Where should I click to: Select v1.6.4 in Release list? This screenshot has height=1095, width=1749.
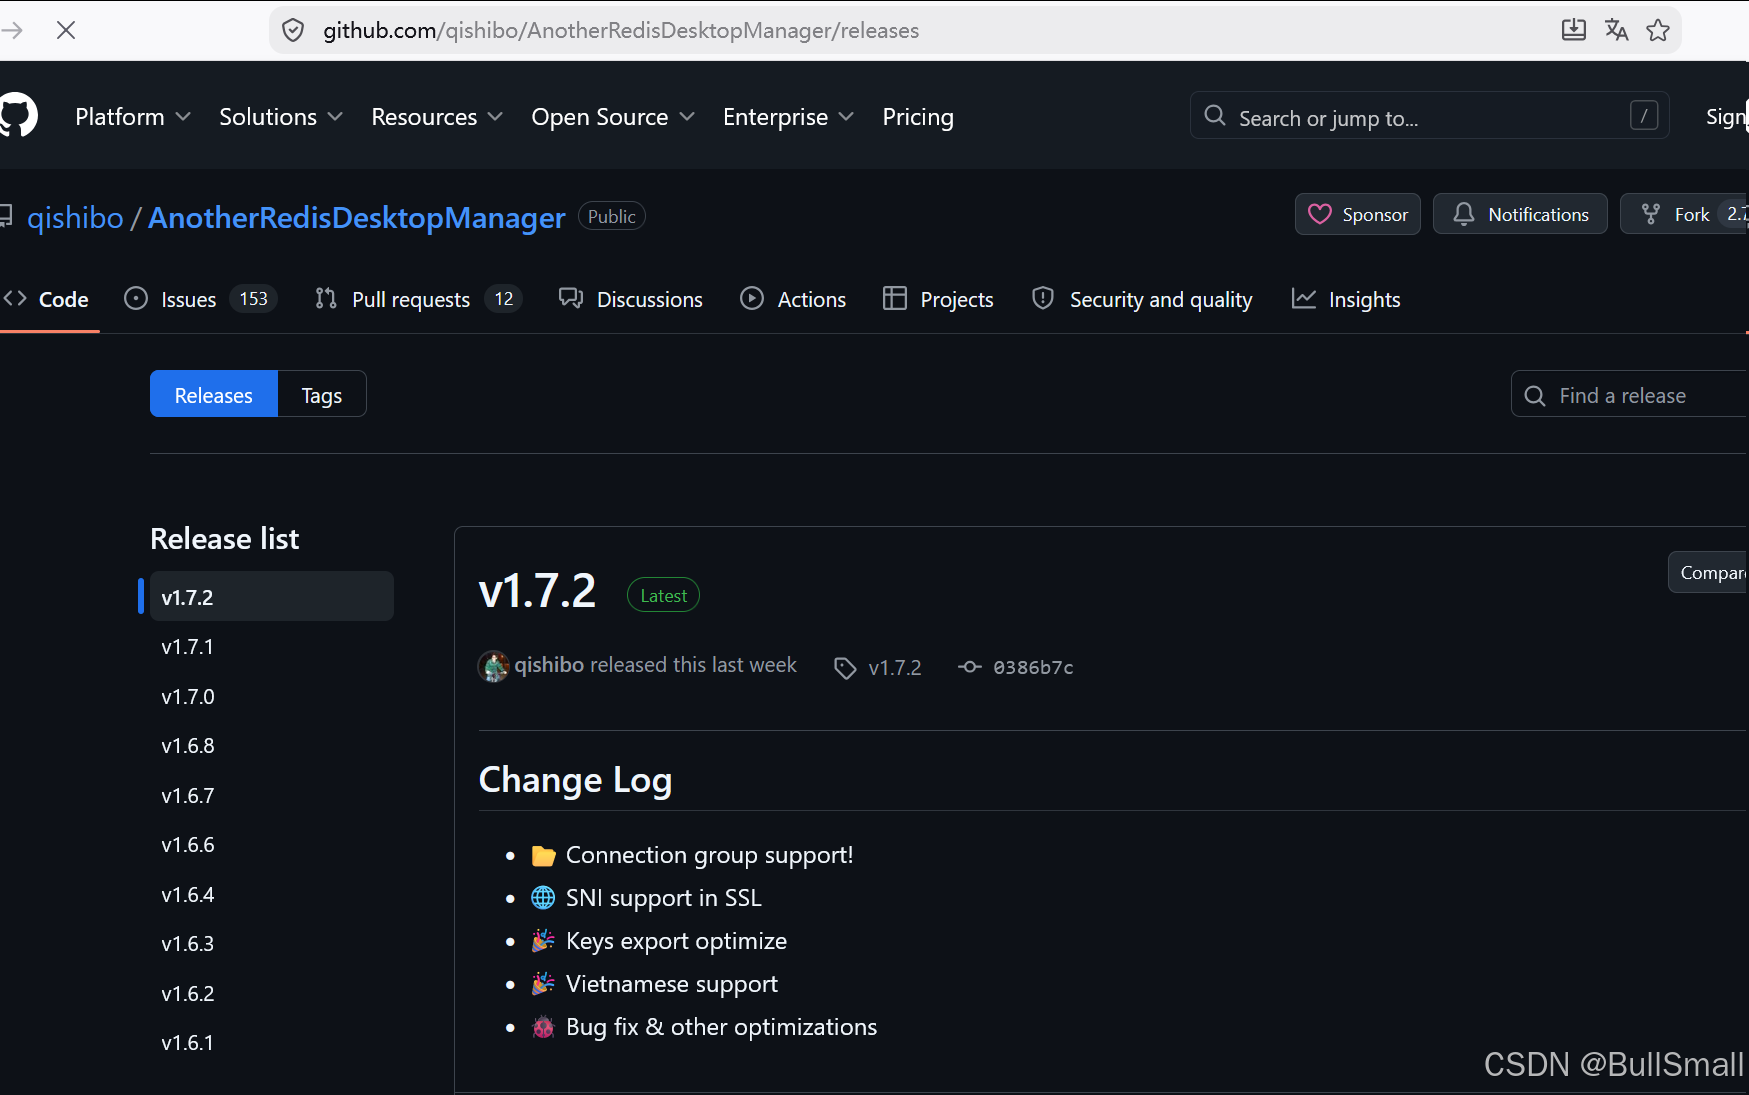(x=272, y=895)
